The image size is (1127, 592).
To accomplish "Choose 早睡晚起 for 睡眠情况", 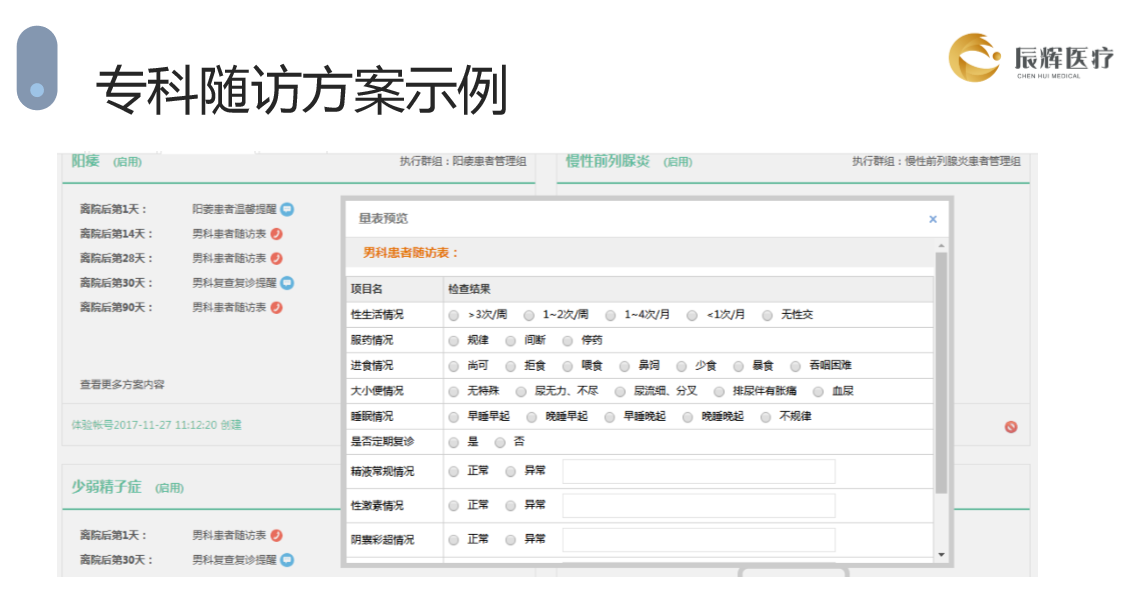I will pyautogui.click(x=610, y=417).
